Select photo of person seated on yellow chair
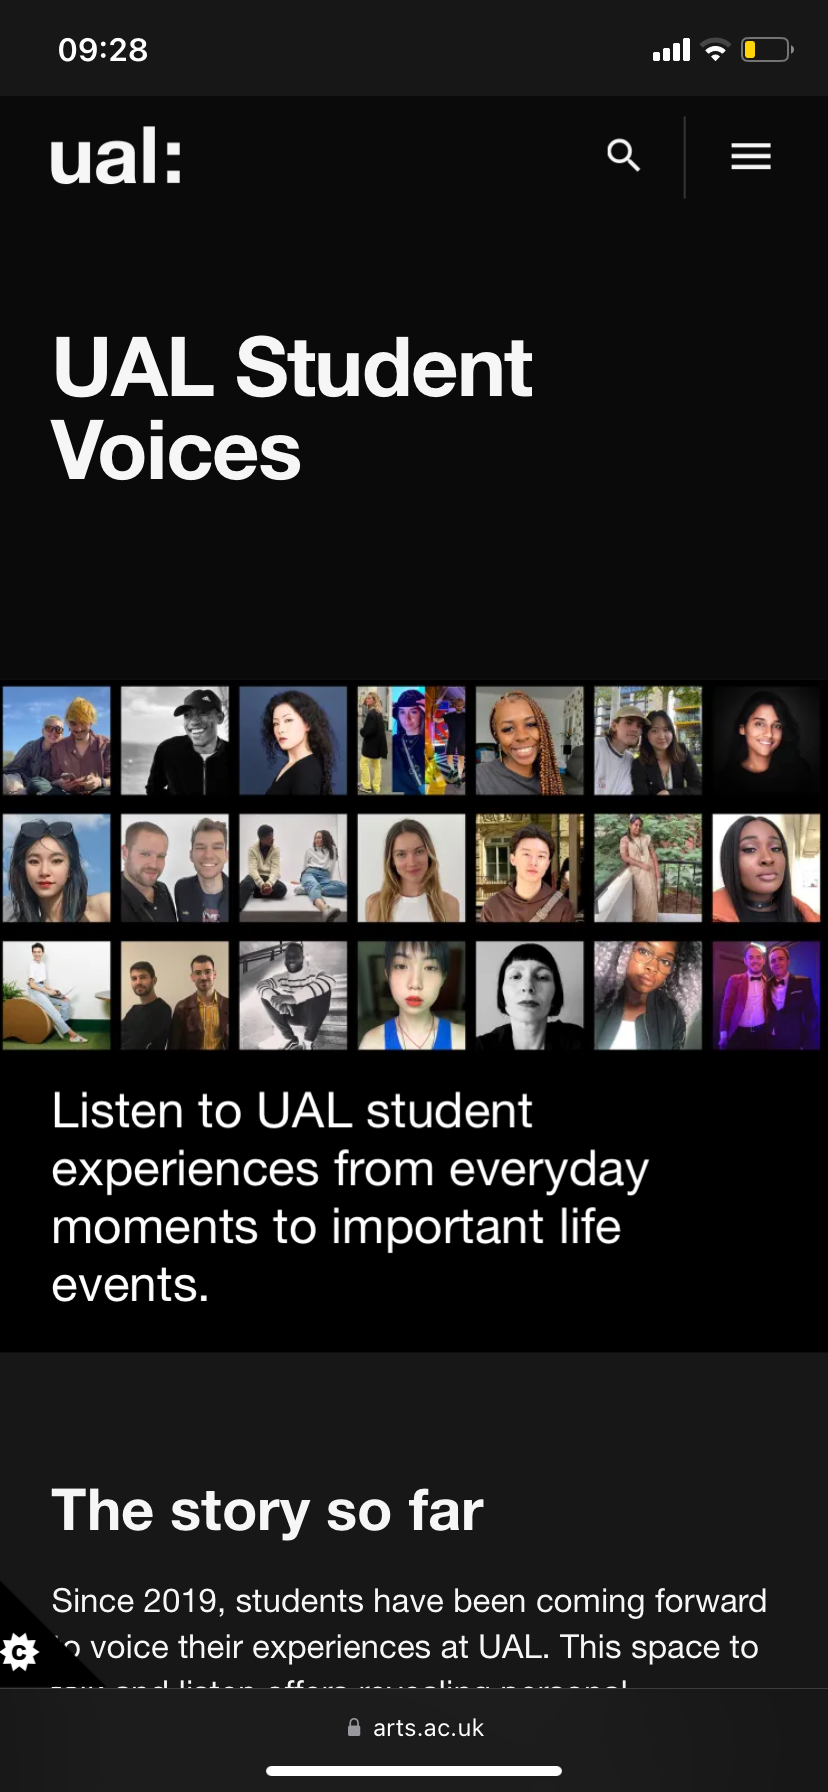Viewport: 828px width, 1792px height. [x=56, y=995]
